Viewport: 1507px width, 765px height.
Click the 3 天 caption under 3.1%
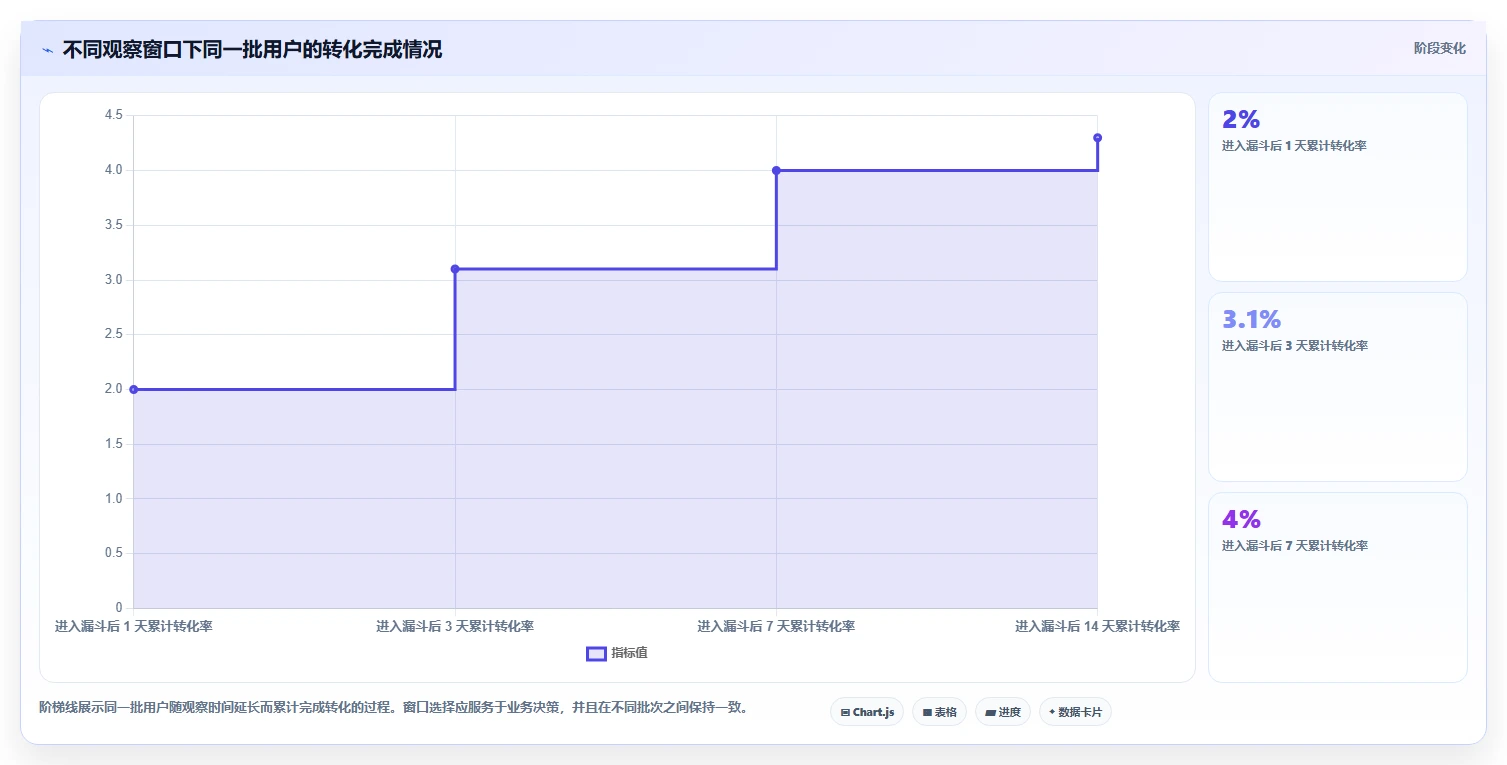point(1294,346)
